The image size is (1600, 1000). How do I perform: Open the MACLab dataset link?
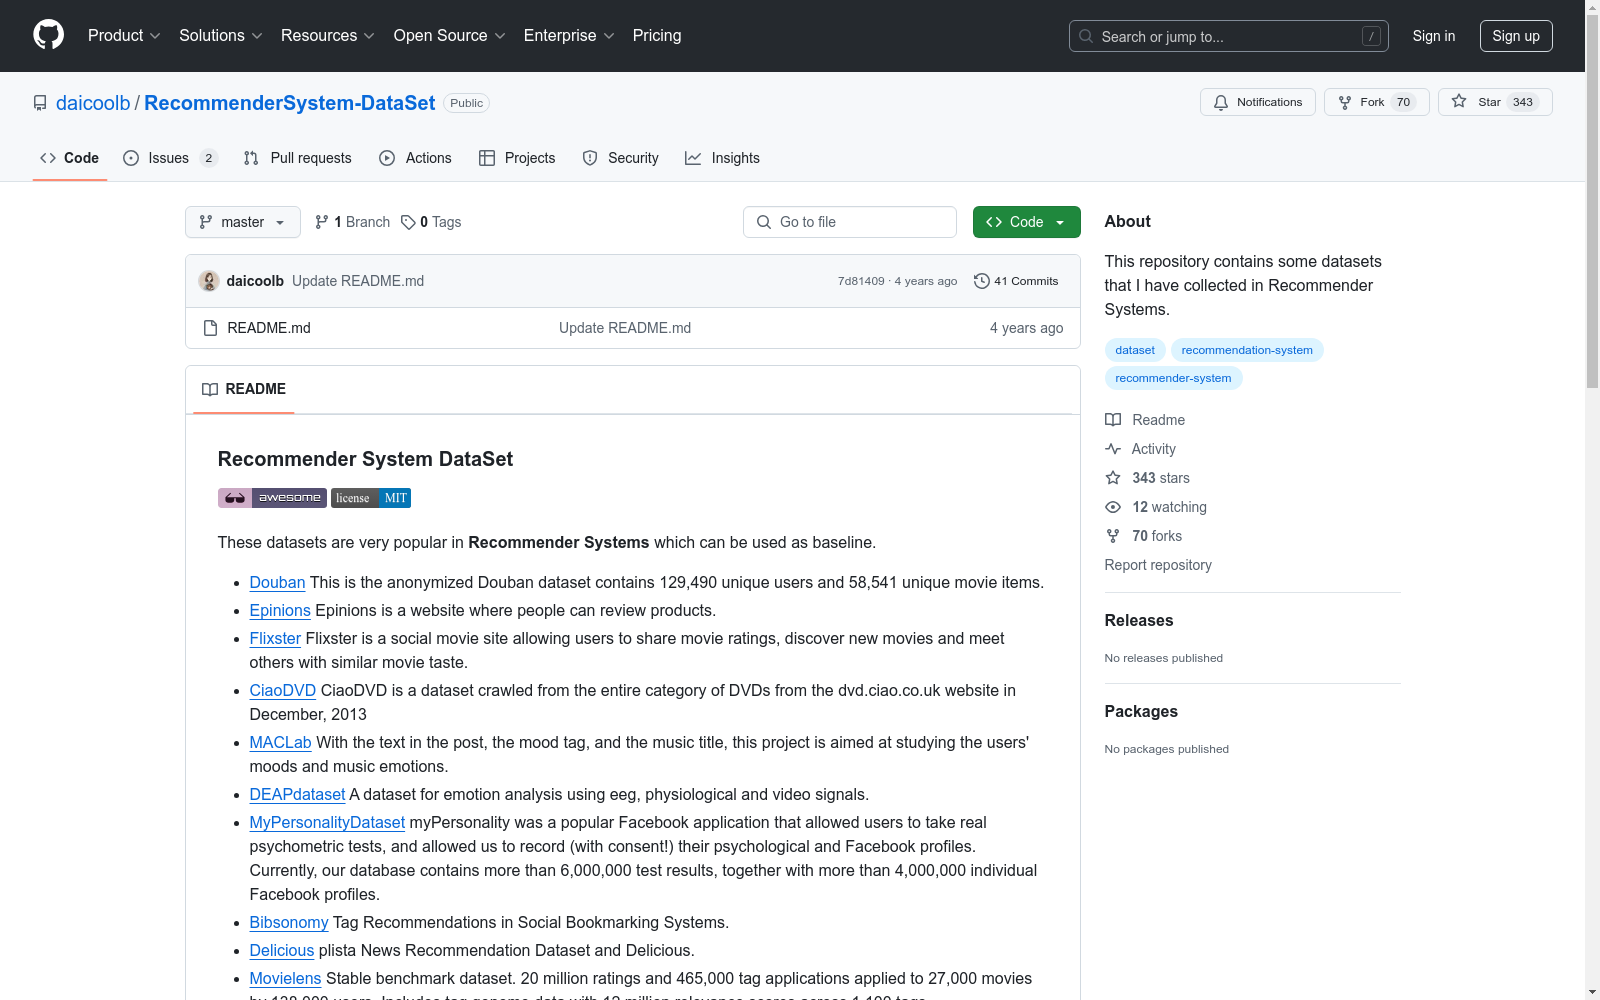pos(281,742)
